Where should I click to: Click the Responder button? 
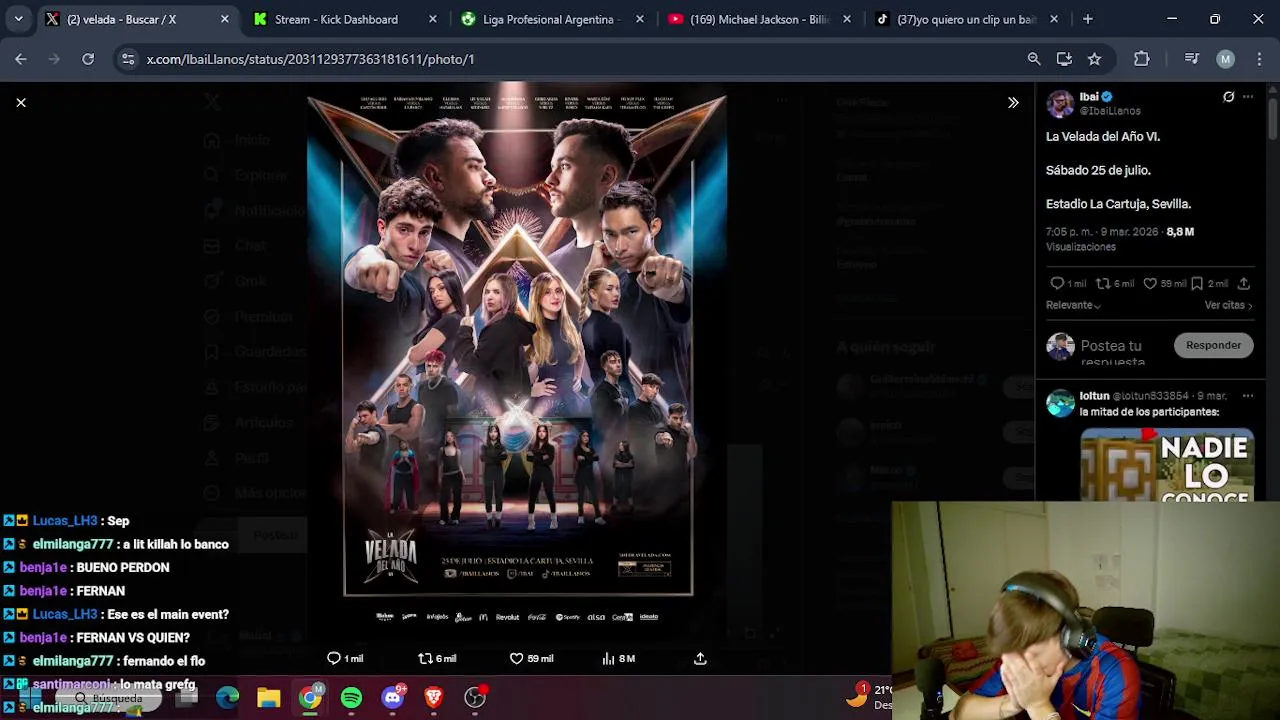1213,345
